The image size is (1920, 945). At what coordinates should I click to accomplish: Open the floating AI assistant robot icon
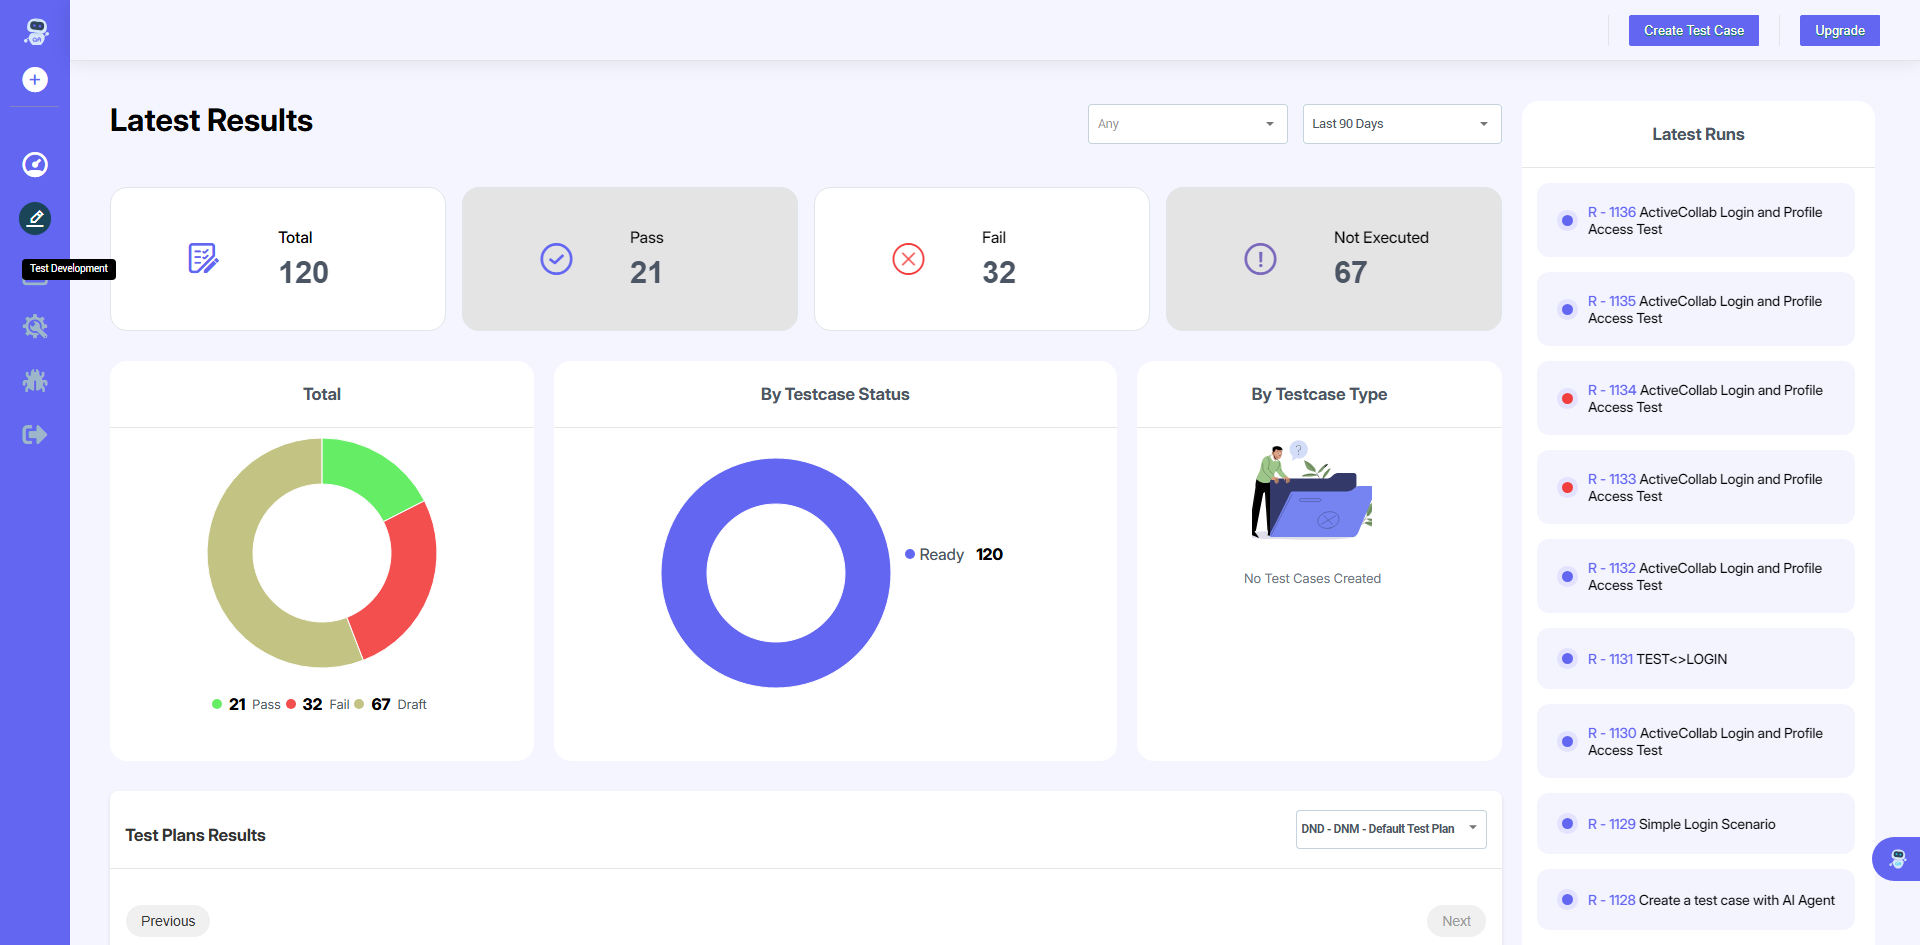(1897, 858)
